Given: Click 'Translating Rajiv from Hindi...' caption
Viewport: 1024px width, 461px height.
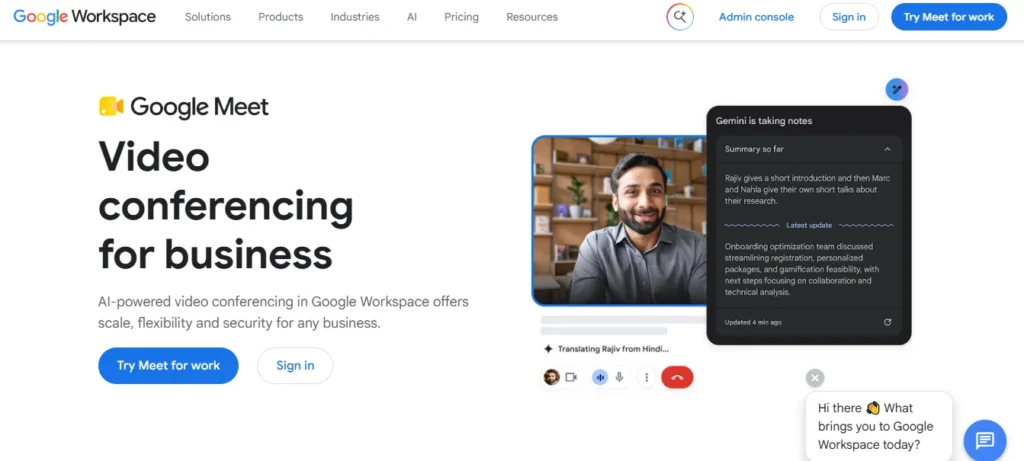Looking at the screenshot, I should click(x=613, y=349).
